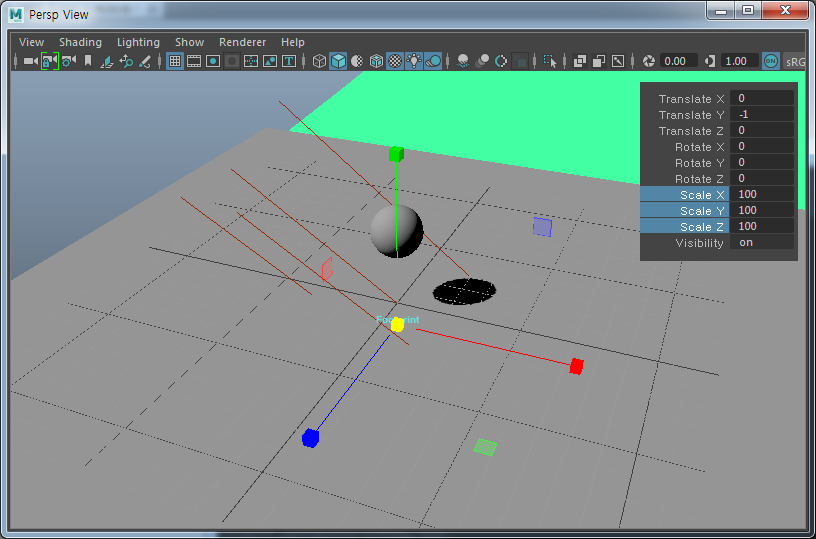Click the gray sphere object
The height and width of the screenshot is (539, 816).
[x=397, y=230]
